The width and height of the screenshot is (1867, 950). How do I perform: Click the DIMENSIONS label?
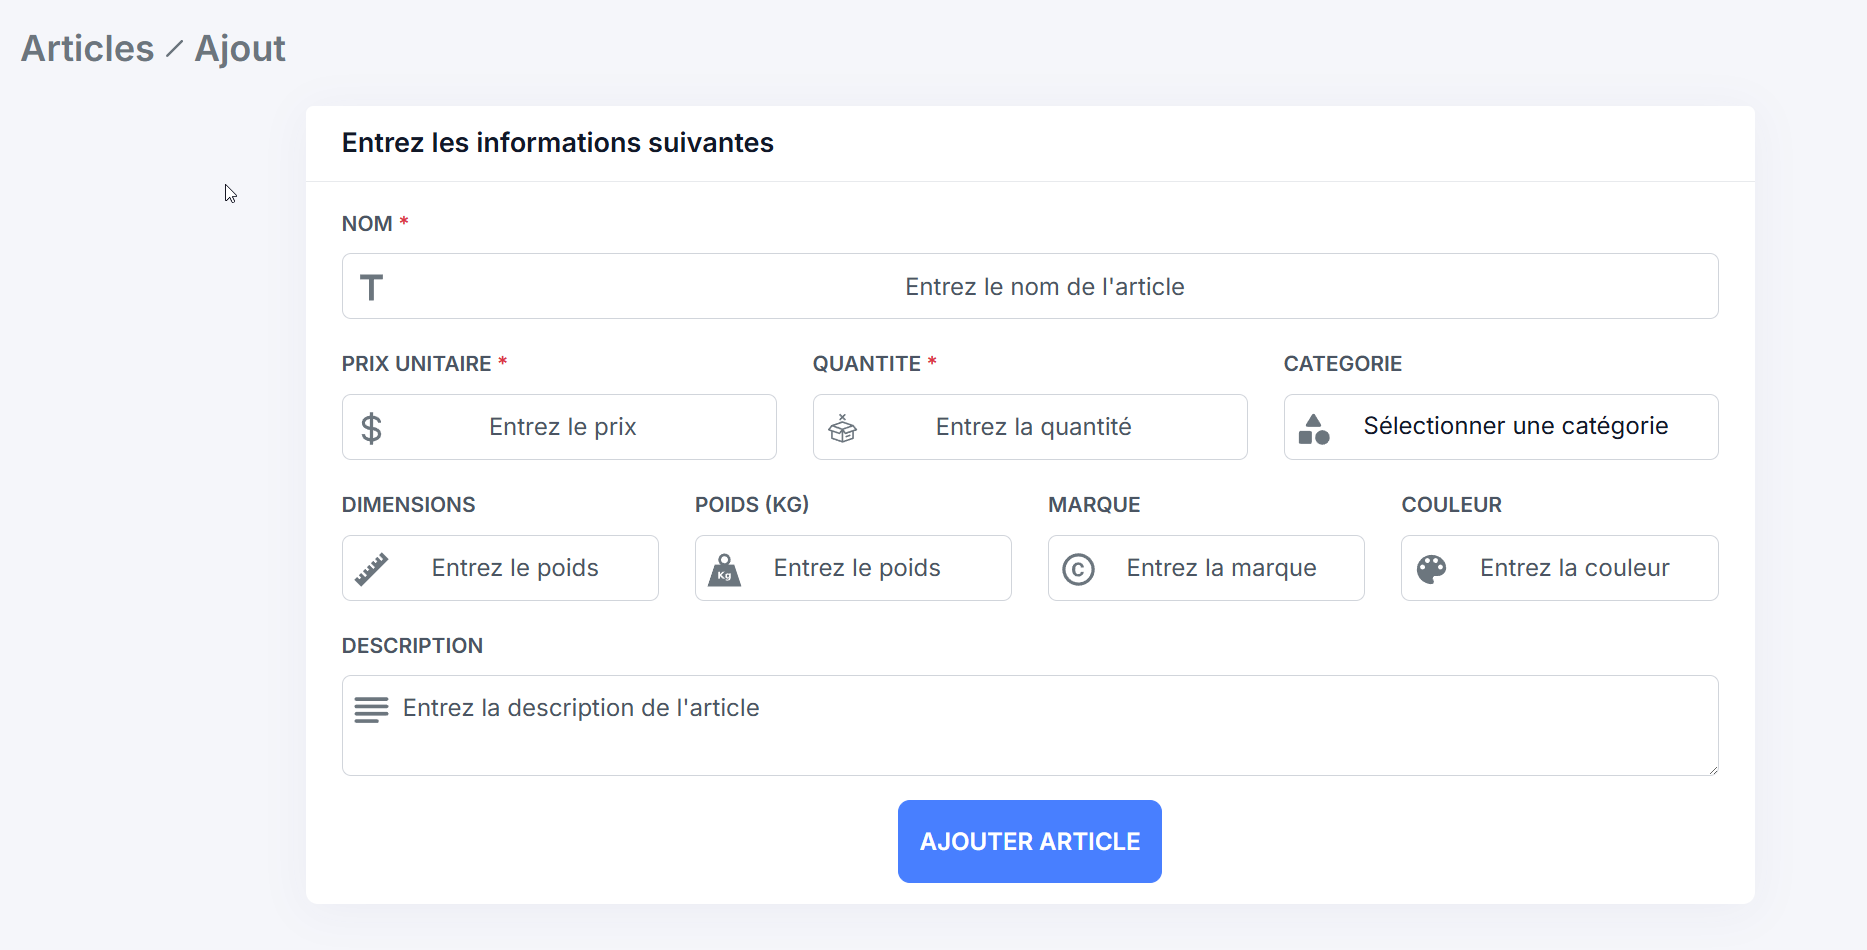(x=408, y=505)
